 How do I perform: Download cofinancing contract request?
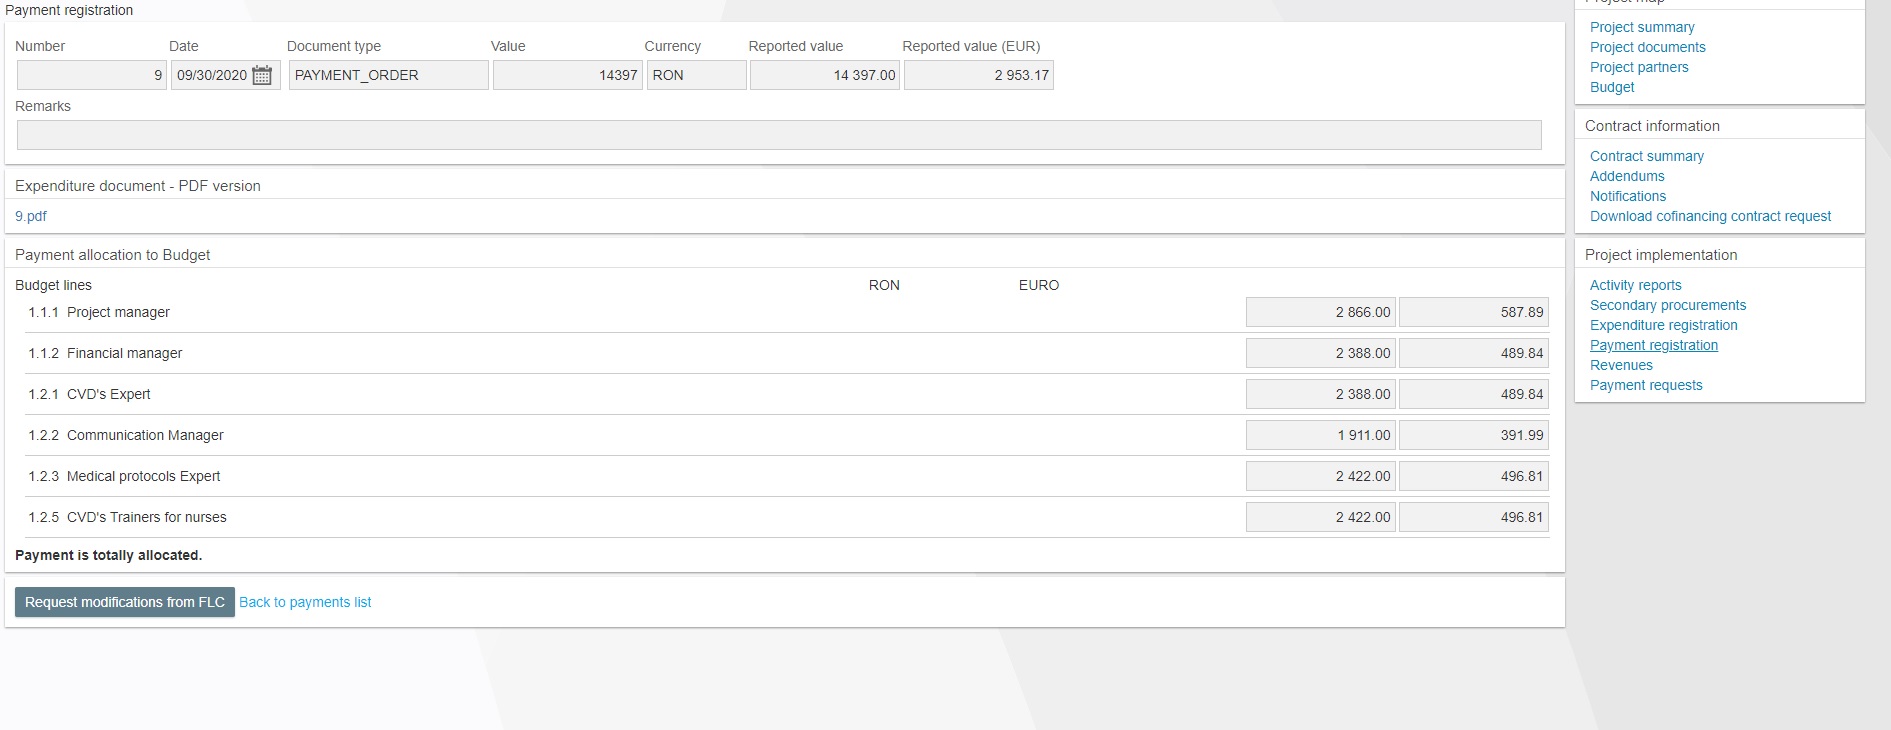point(1710,216)
